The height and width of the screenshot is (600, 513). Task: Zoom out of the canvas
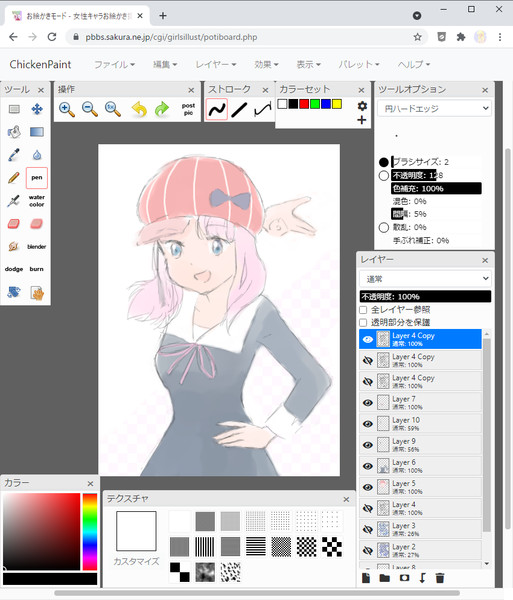90,109
